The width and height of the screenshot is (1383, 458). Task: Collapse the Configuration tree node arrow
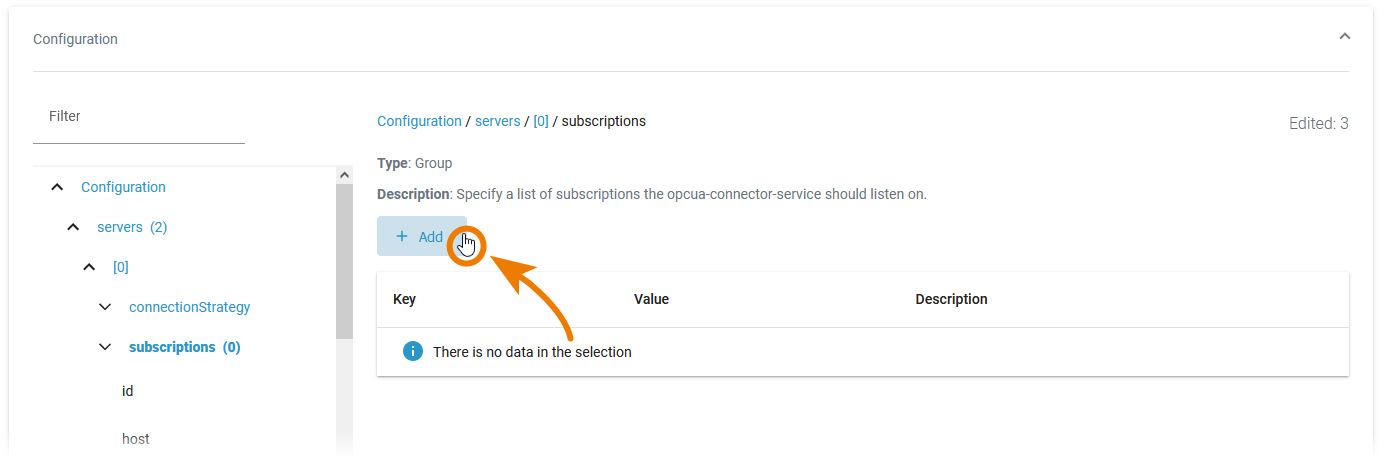57,187
